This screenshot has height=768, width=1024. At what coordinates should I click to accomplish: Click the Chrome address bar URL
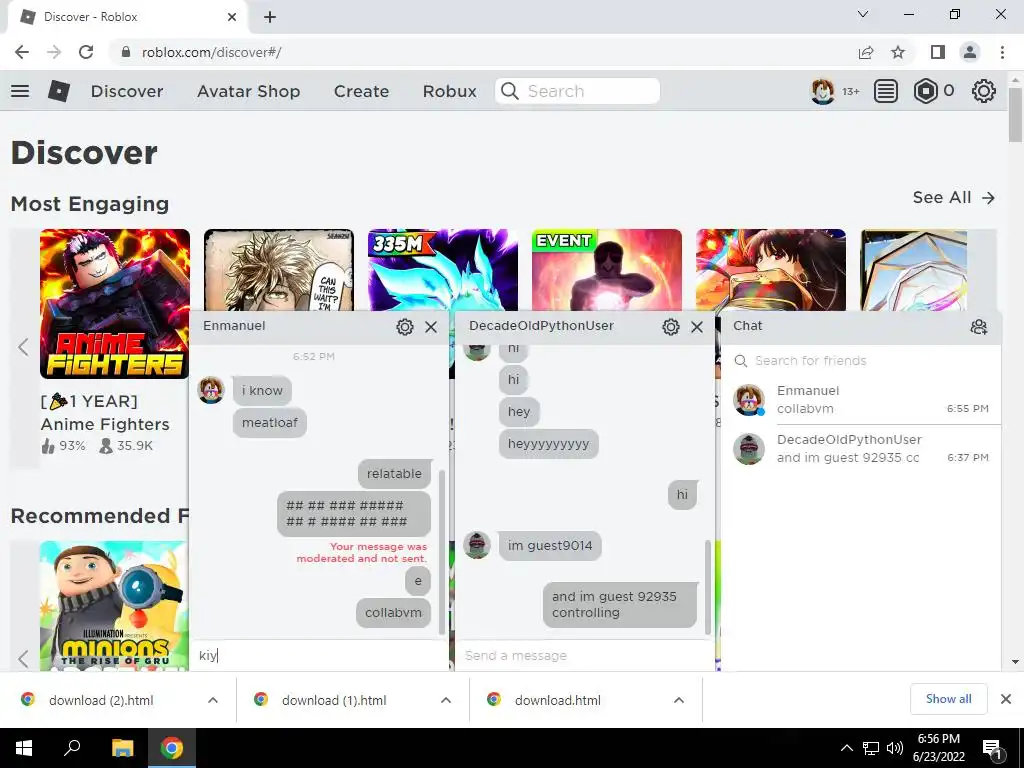click(x=211, y=52)
